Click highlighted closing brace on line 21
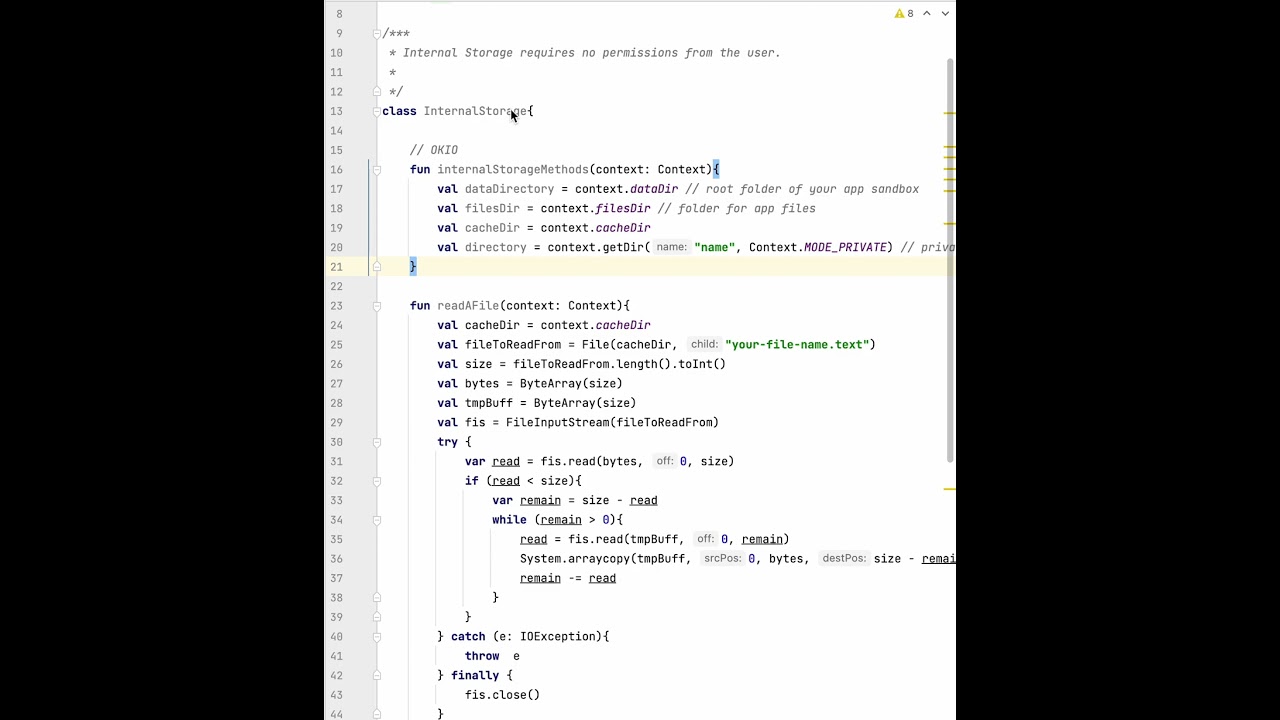The width and height of the screenshot is (1280, 720). pyautogui.click(x=413, y=266)
